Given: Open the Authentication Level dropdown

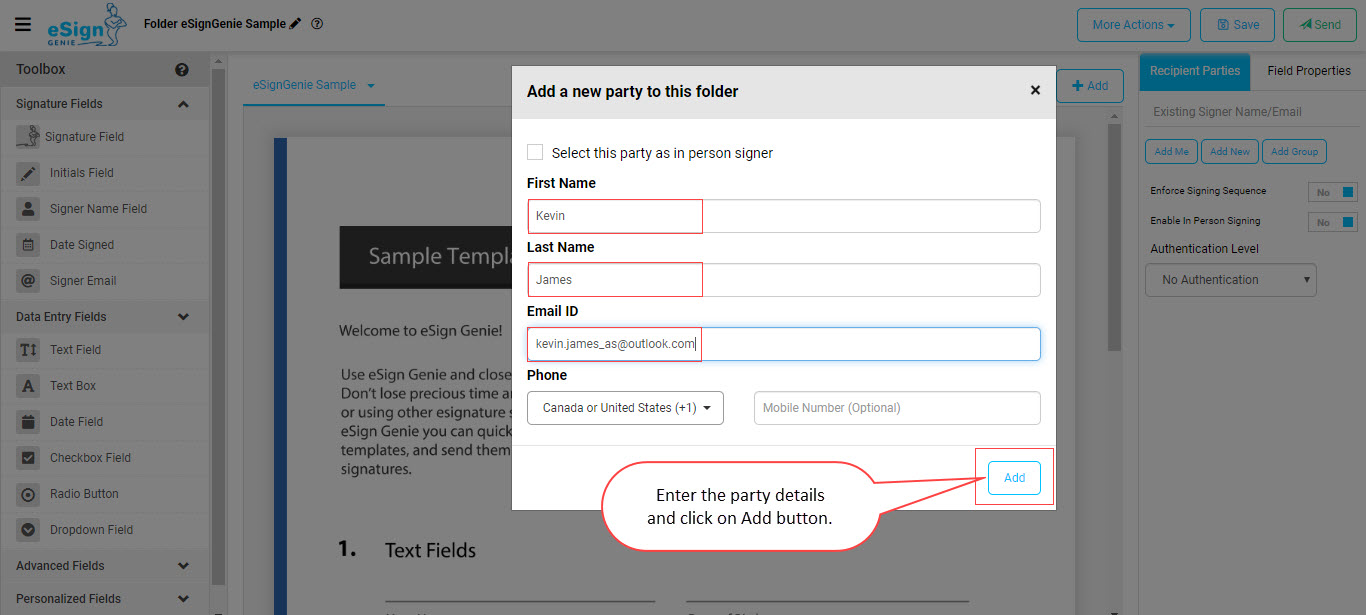Looking at the screenshot, I should point(1231,280).
